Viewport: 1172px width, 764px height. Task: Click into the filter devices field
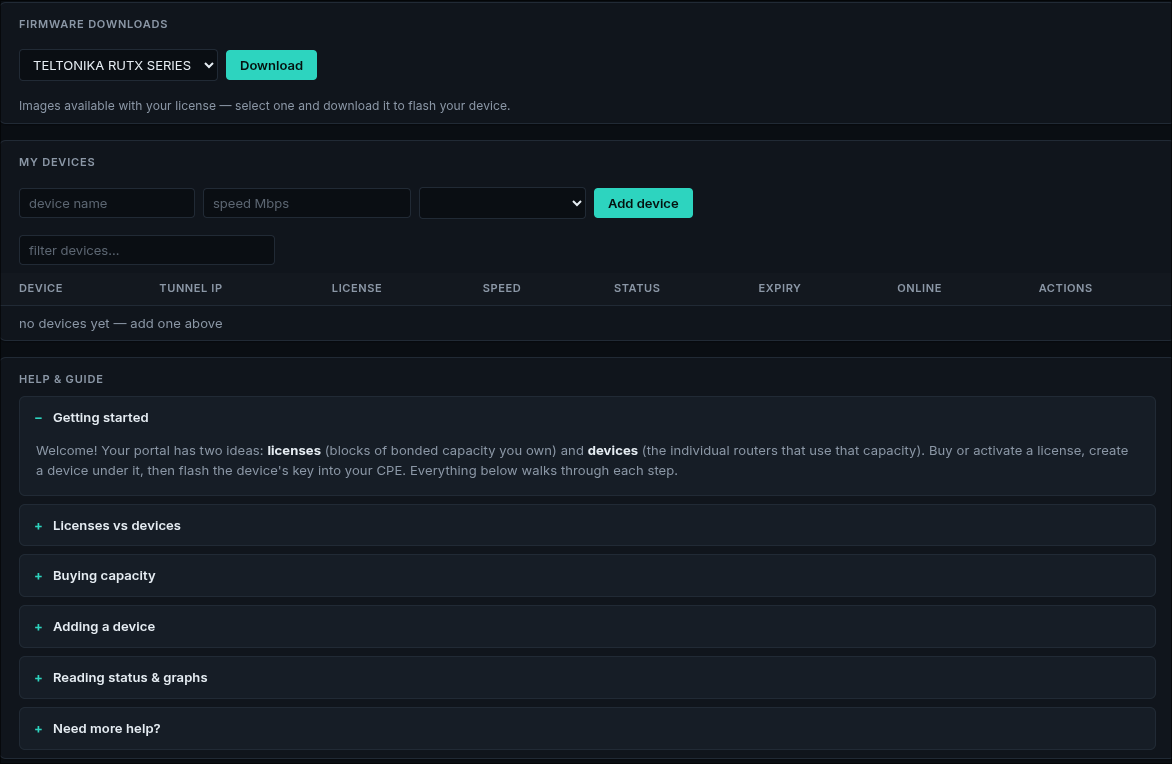coord(146,250)
